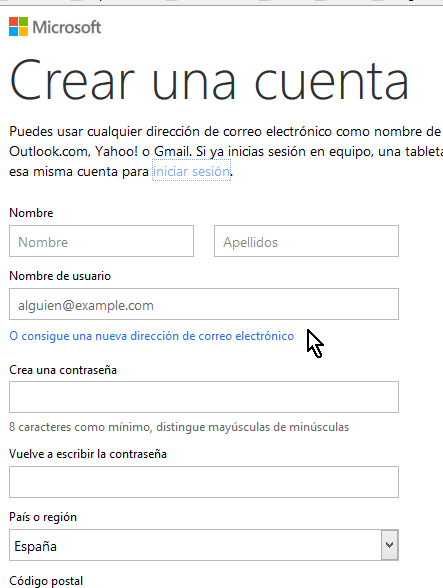Click the 'Nombre de usuario' label
This screenshot has width=443, height=588.
click(x=60, y=276)
